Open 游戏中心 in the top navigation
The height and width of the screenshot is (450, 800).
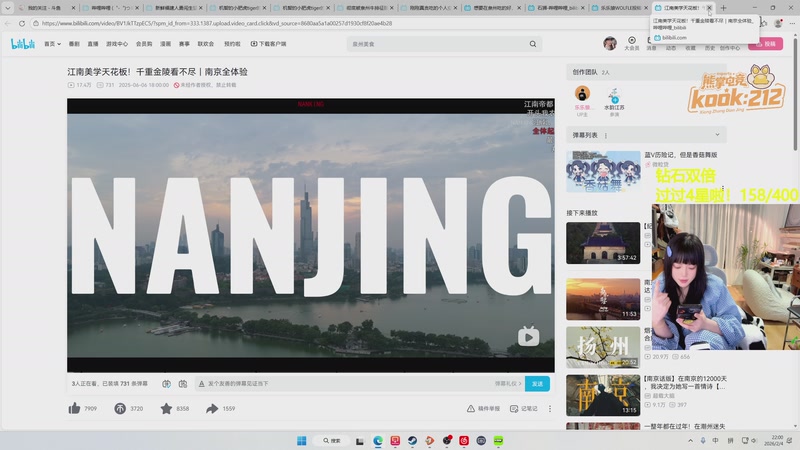(x=117, y=44)
